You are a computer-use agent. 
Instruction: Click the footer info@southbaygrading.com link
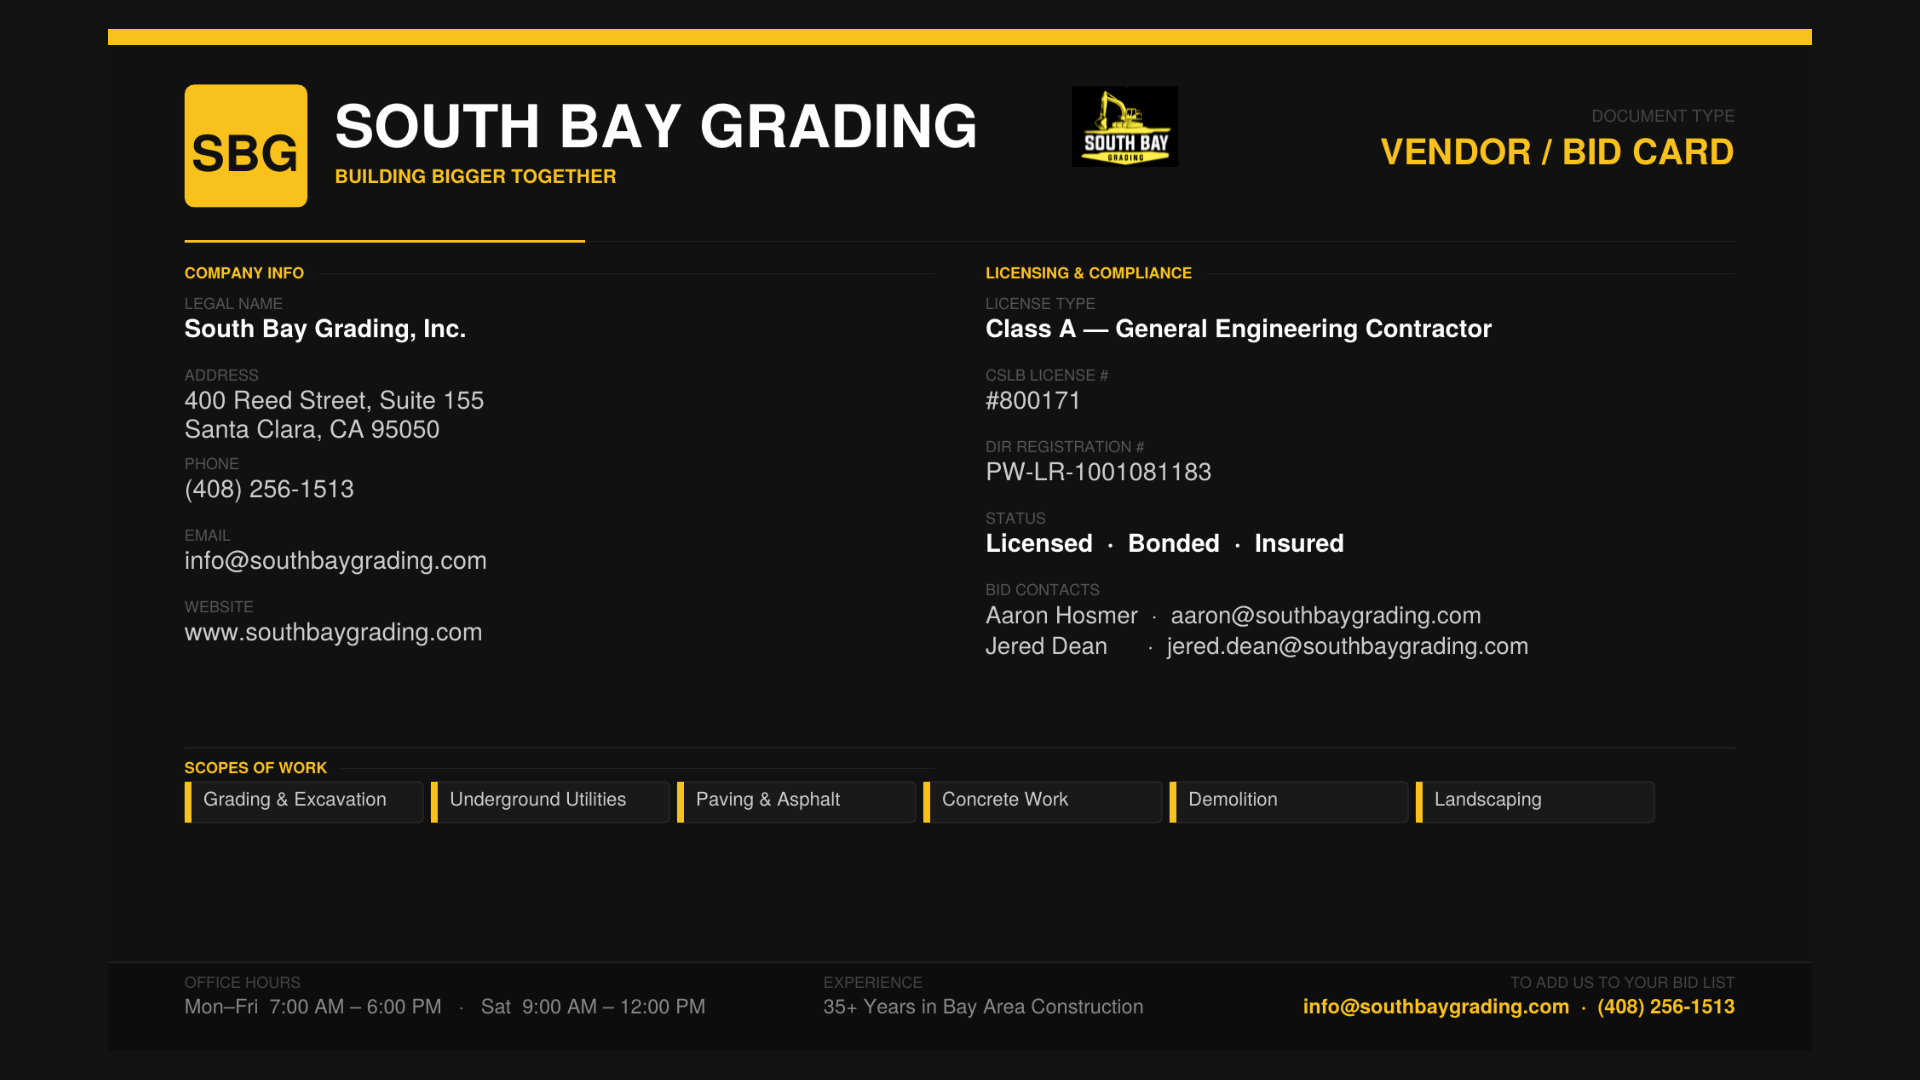pyautogui.click(x=1435, y=1007)
